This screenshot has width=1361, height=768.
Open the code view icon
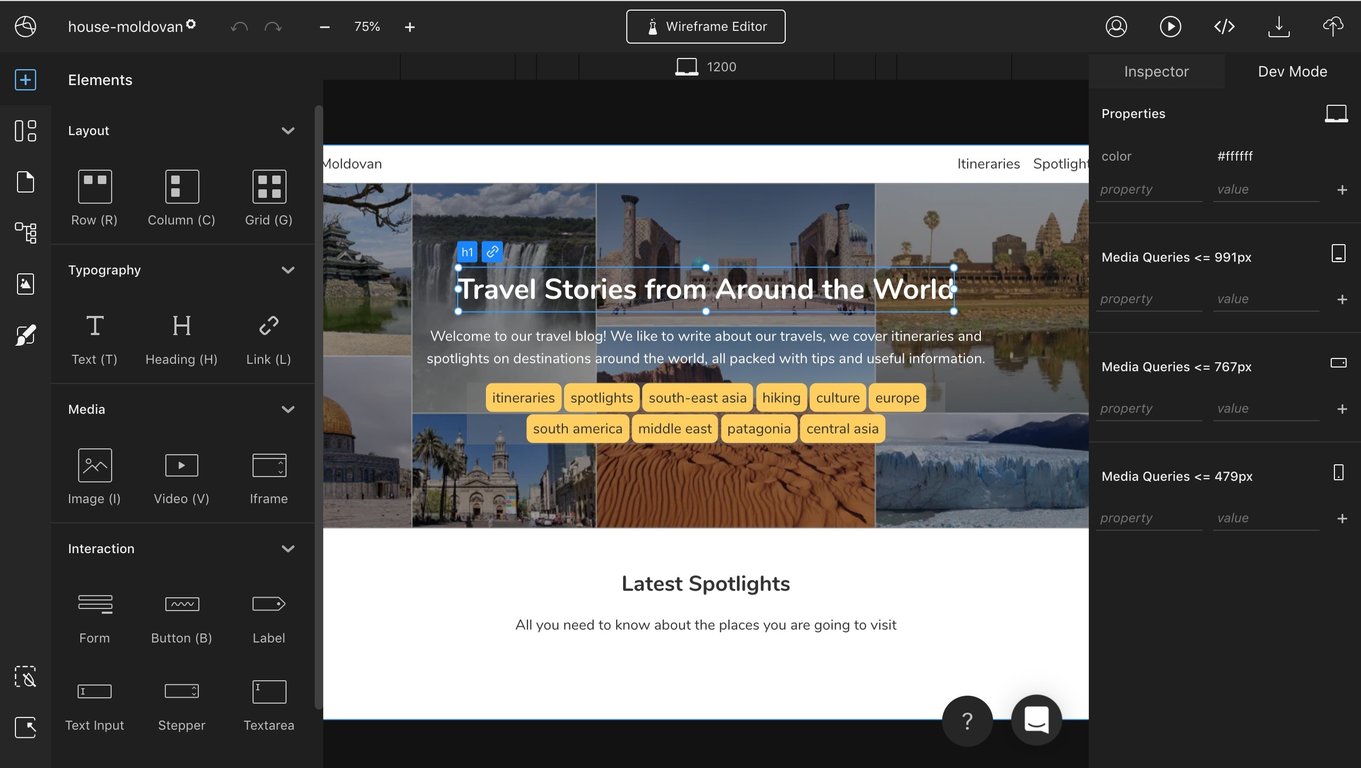[1224, 27]
